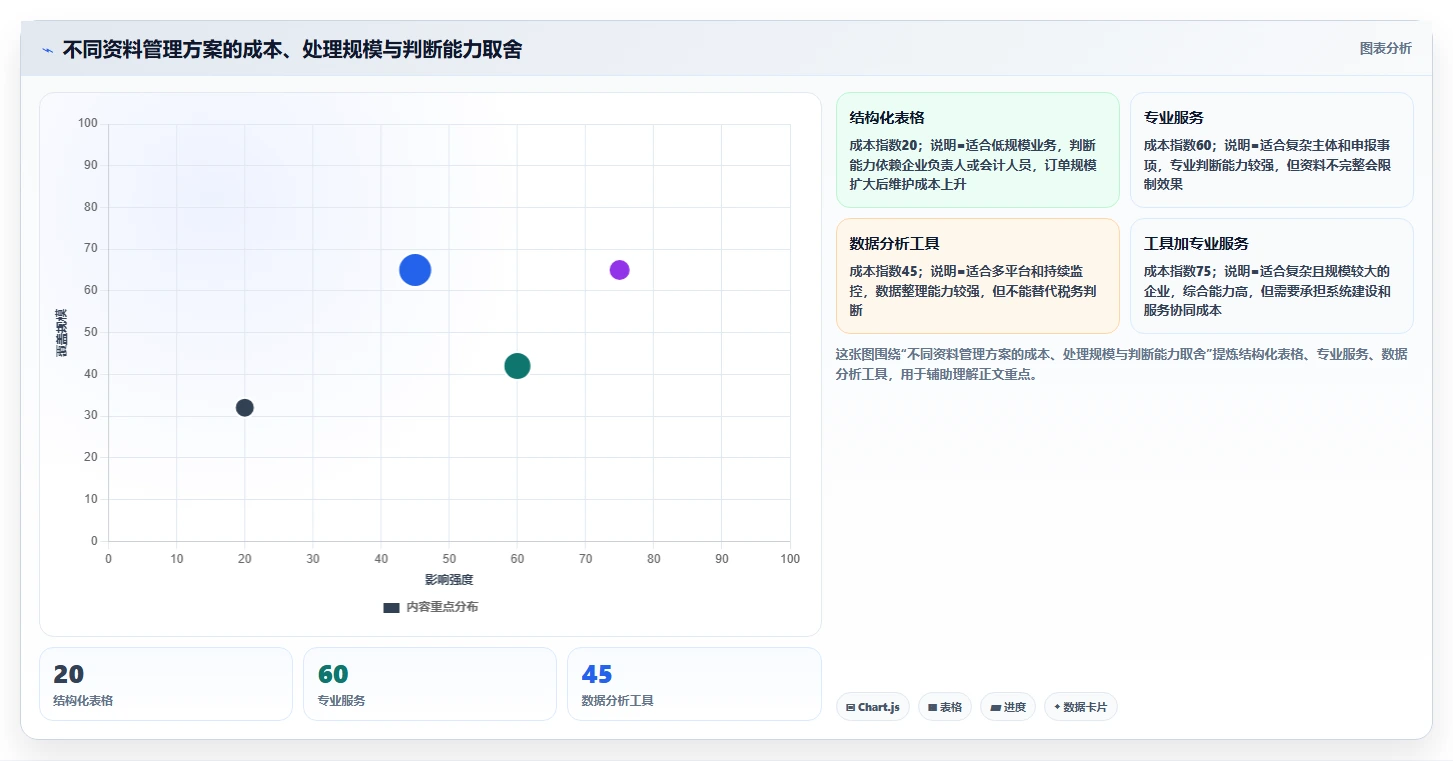Click the 表格 tag chip
The height and width of the screenshot is (761, 1453).
pos(944,707)
